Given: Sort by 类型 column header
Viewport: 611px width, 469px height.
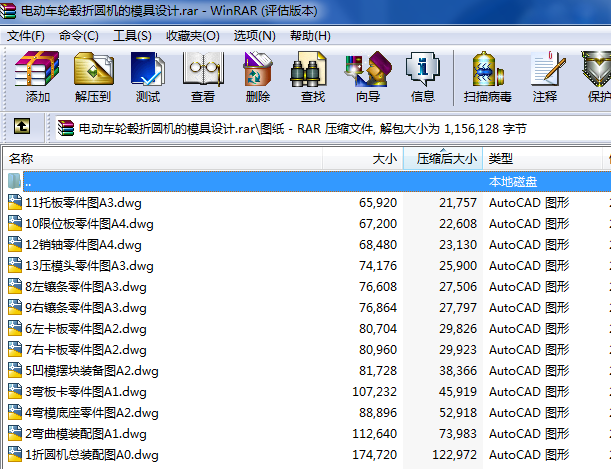Looking at the screenshot, I should click(x=543, y=159).
